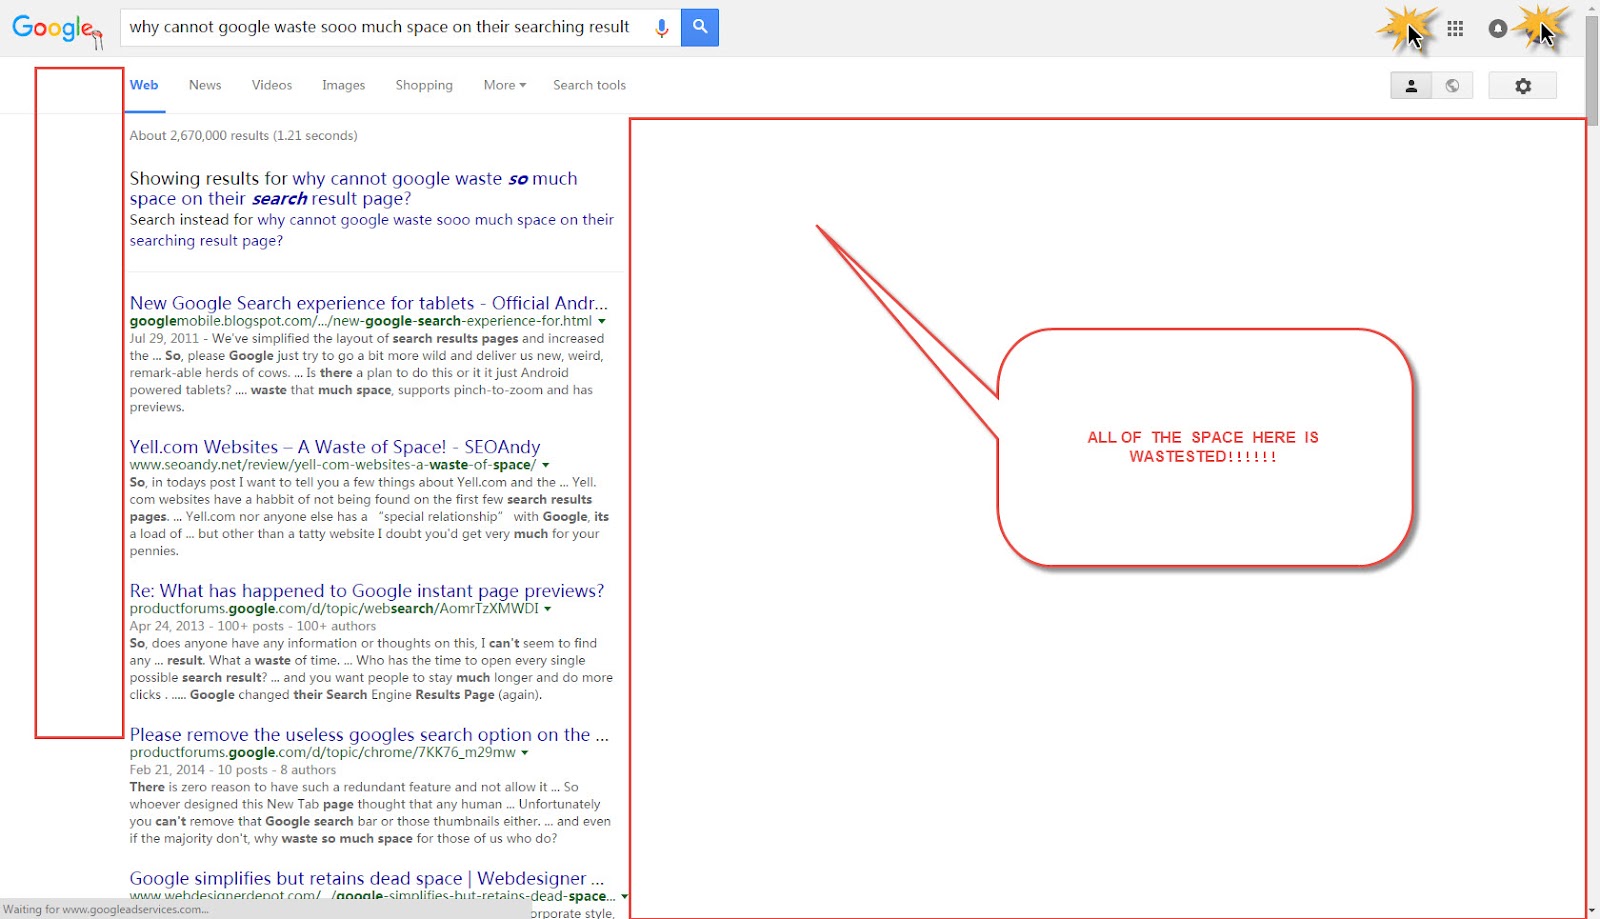Expand the arrow beside googlemobile.blogspot.com URL
This screenshot has height=919, width=1600.
[602, 322]
